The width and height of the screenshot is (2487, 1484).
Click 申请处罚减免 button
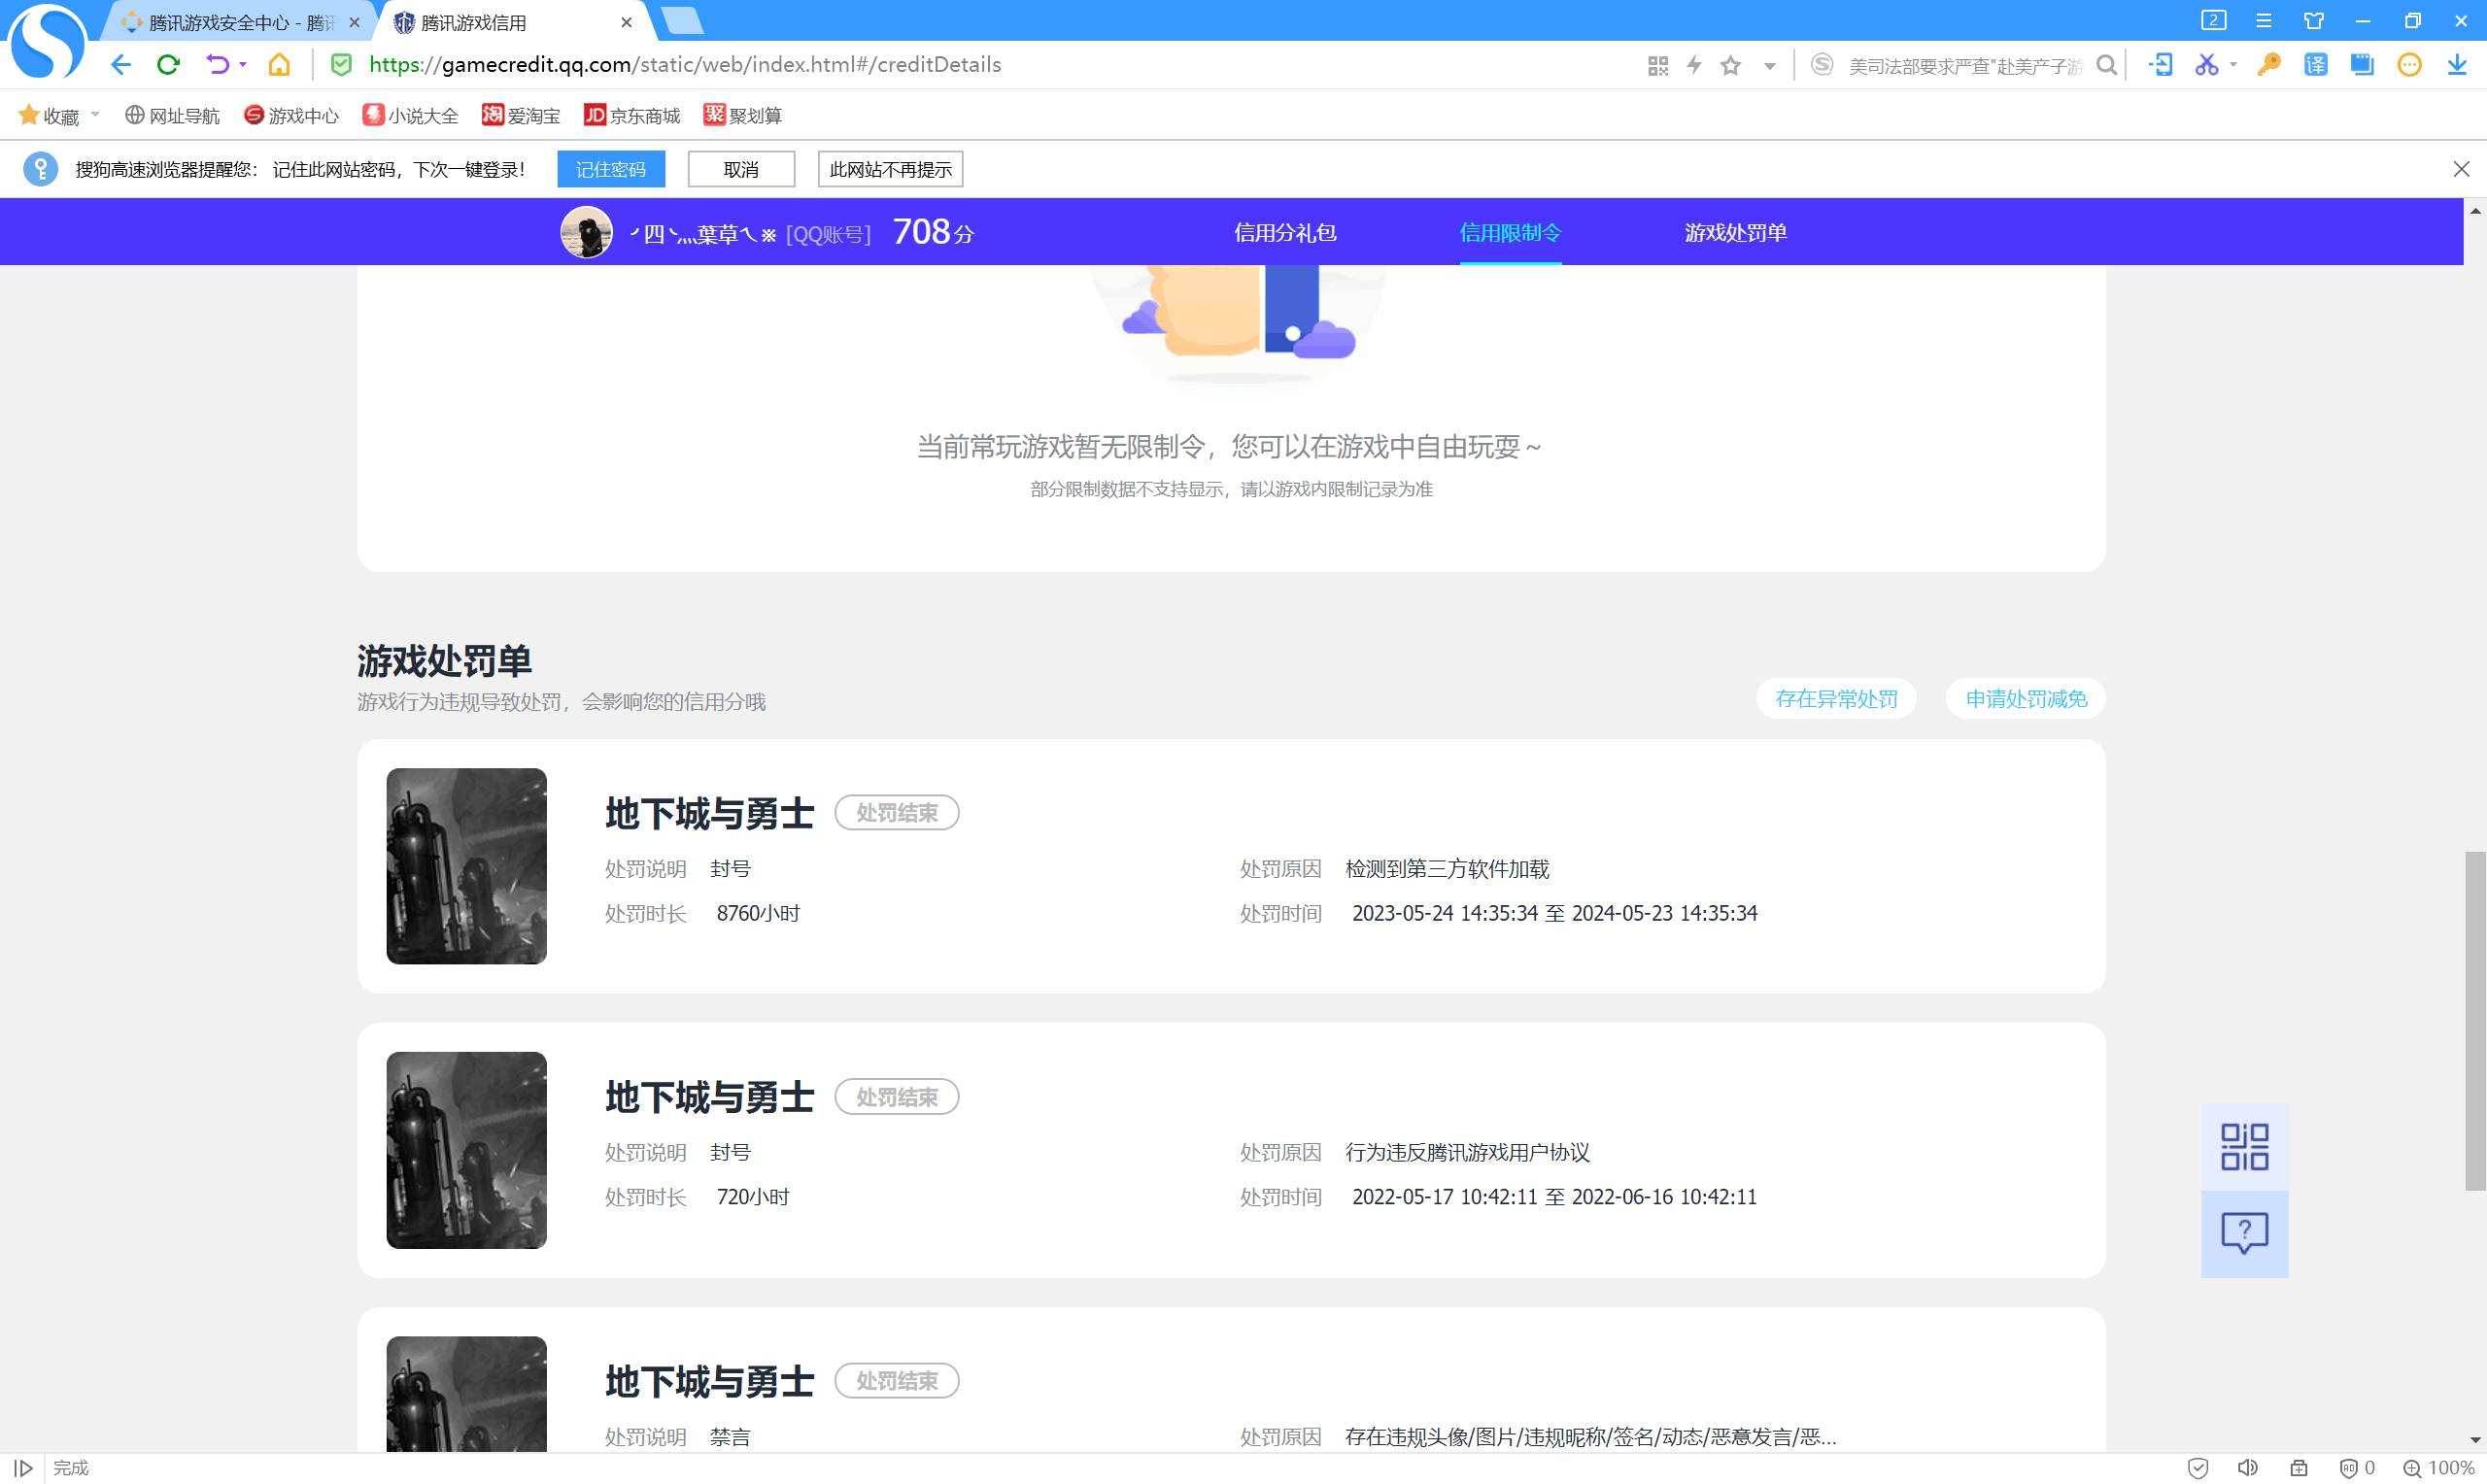click(x=2026, y=699)
